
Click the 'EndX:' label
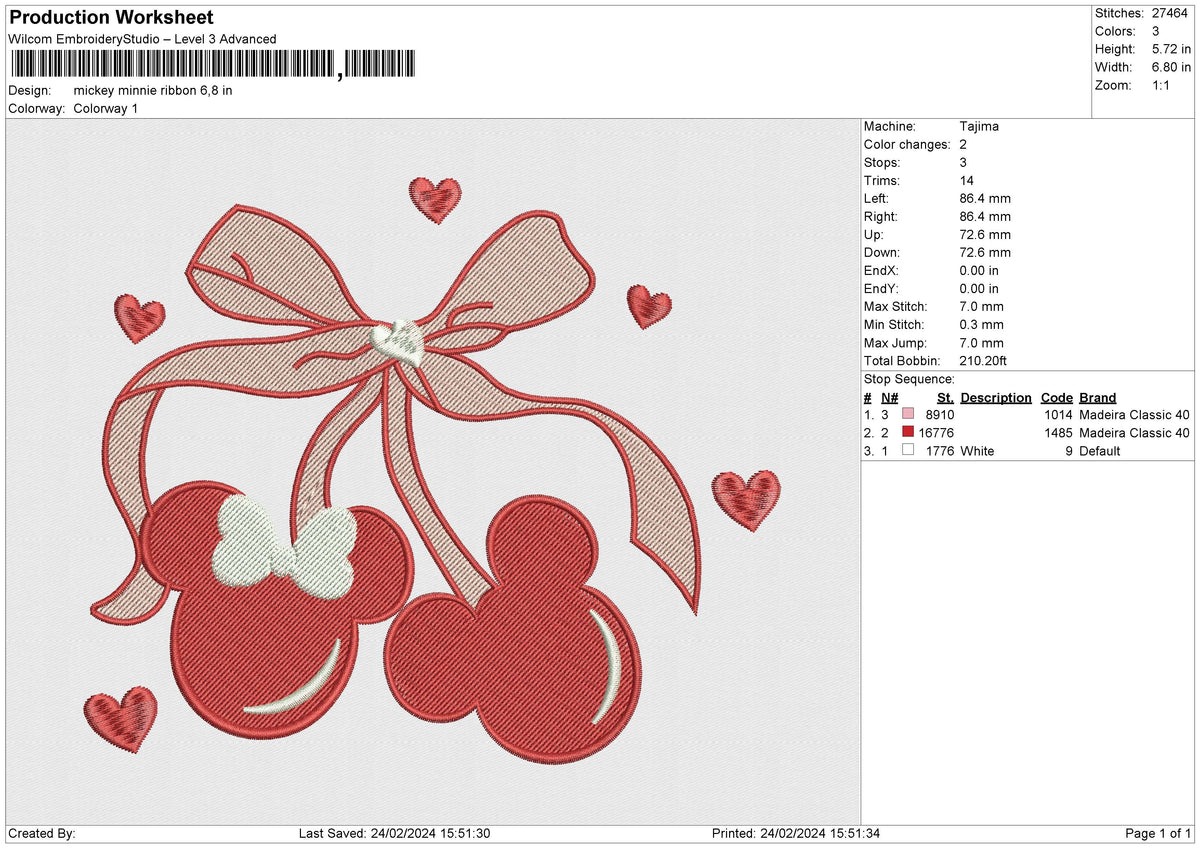(x=882, y=271)
